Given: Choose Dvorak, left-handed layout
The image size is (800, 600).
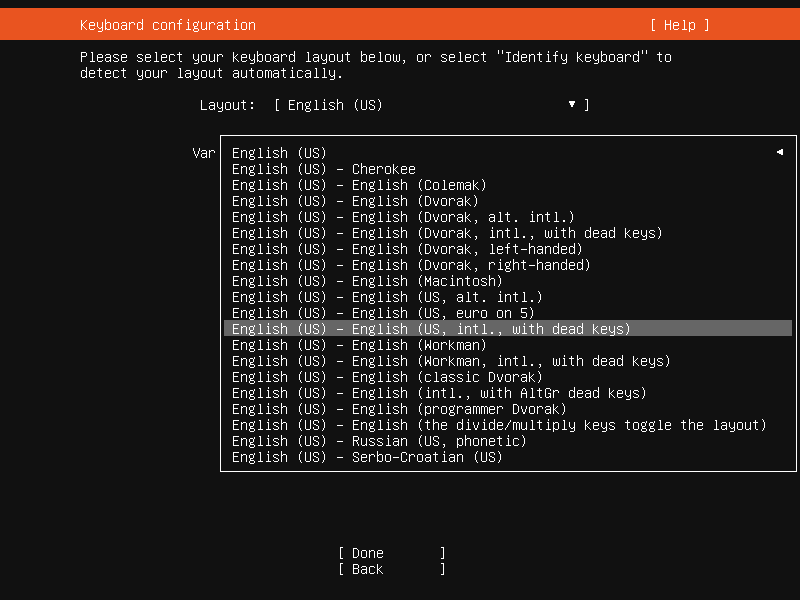Looking at the screenshot, I should pyautogui.click(x=407, y=249).
